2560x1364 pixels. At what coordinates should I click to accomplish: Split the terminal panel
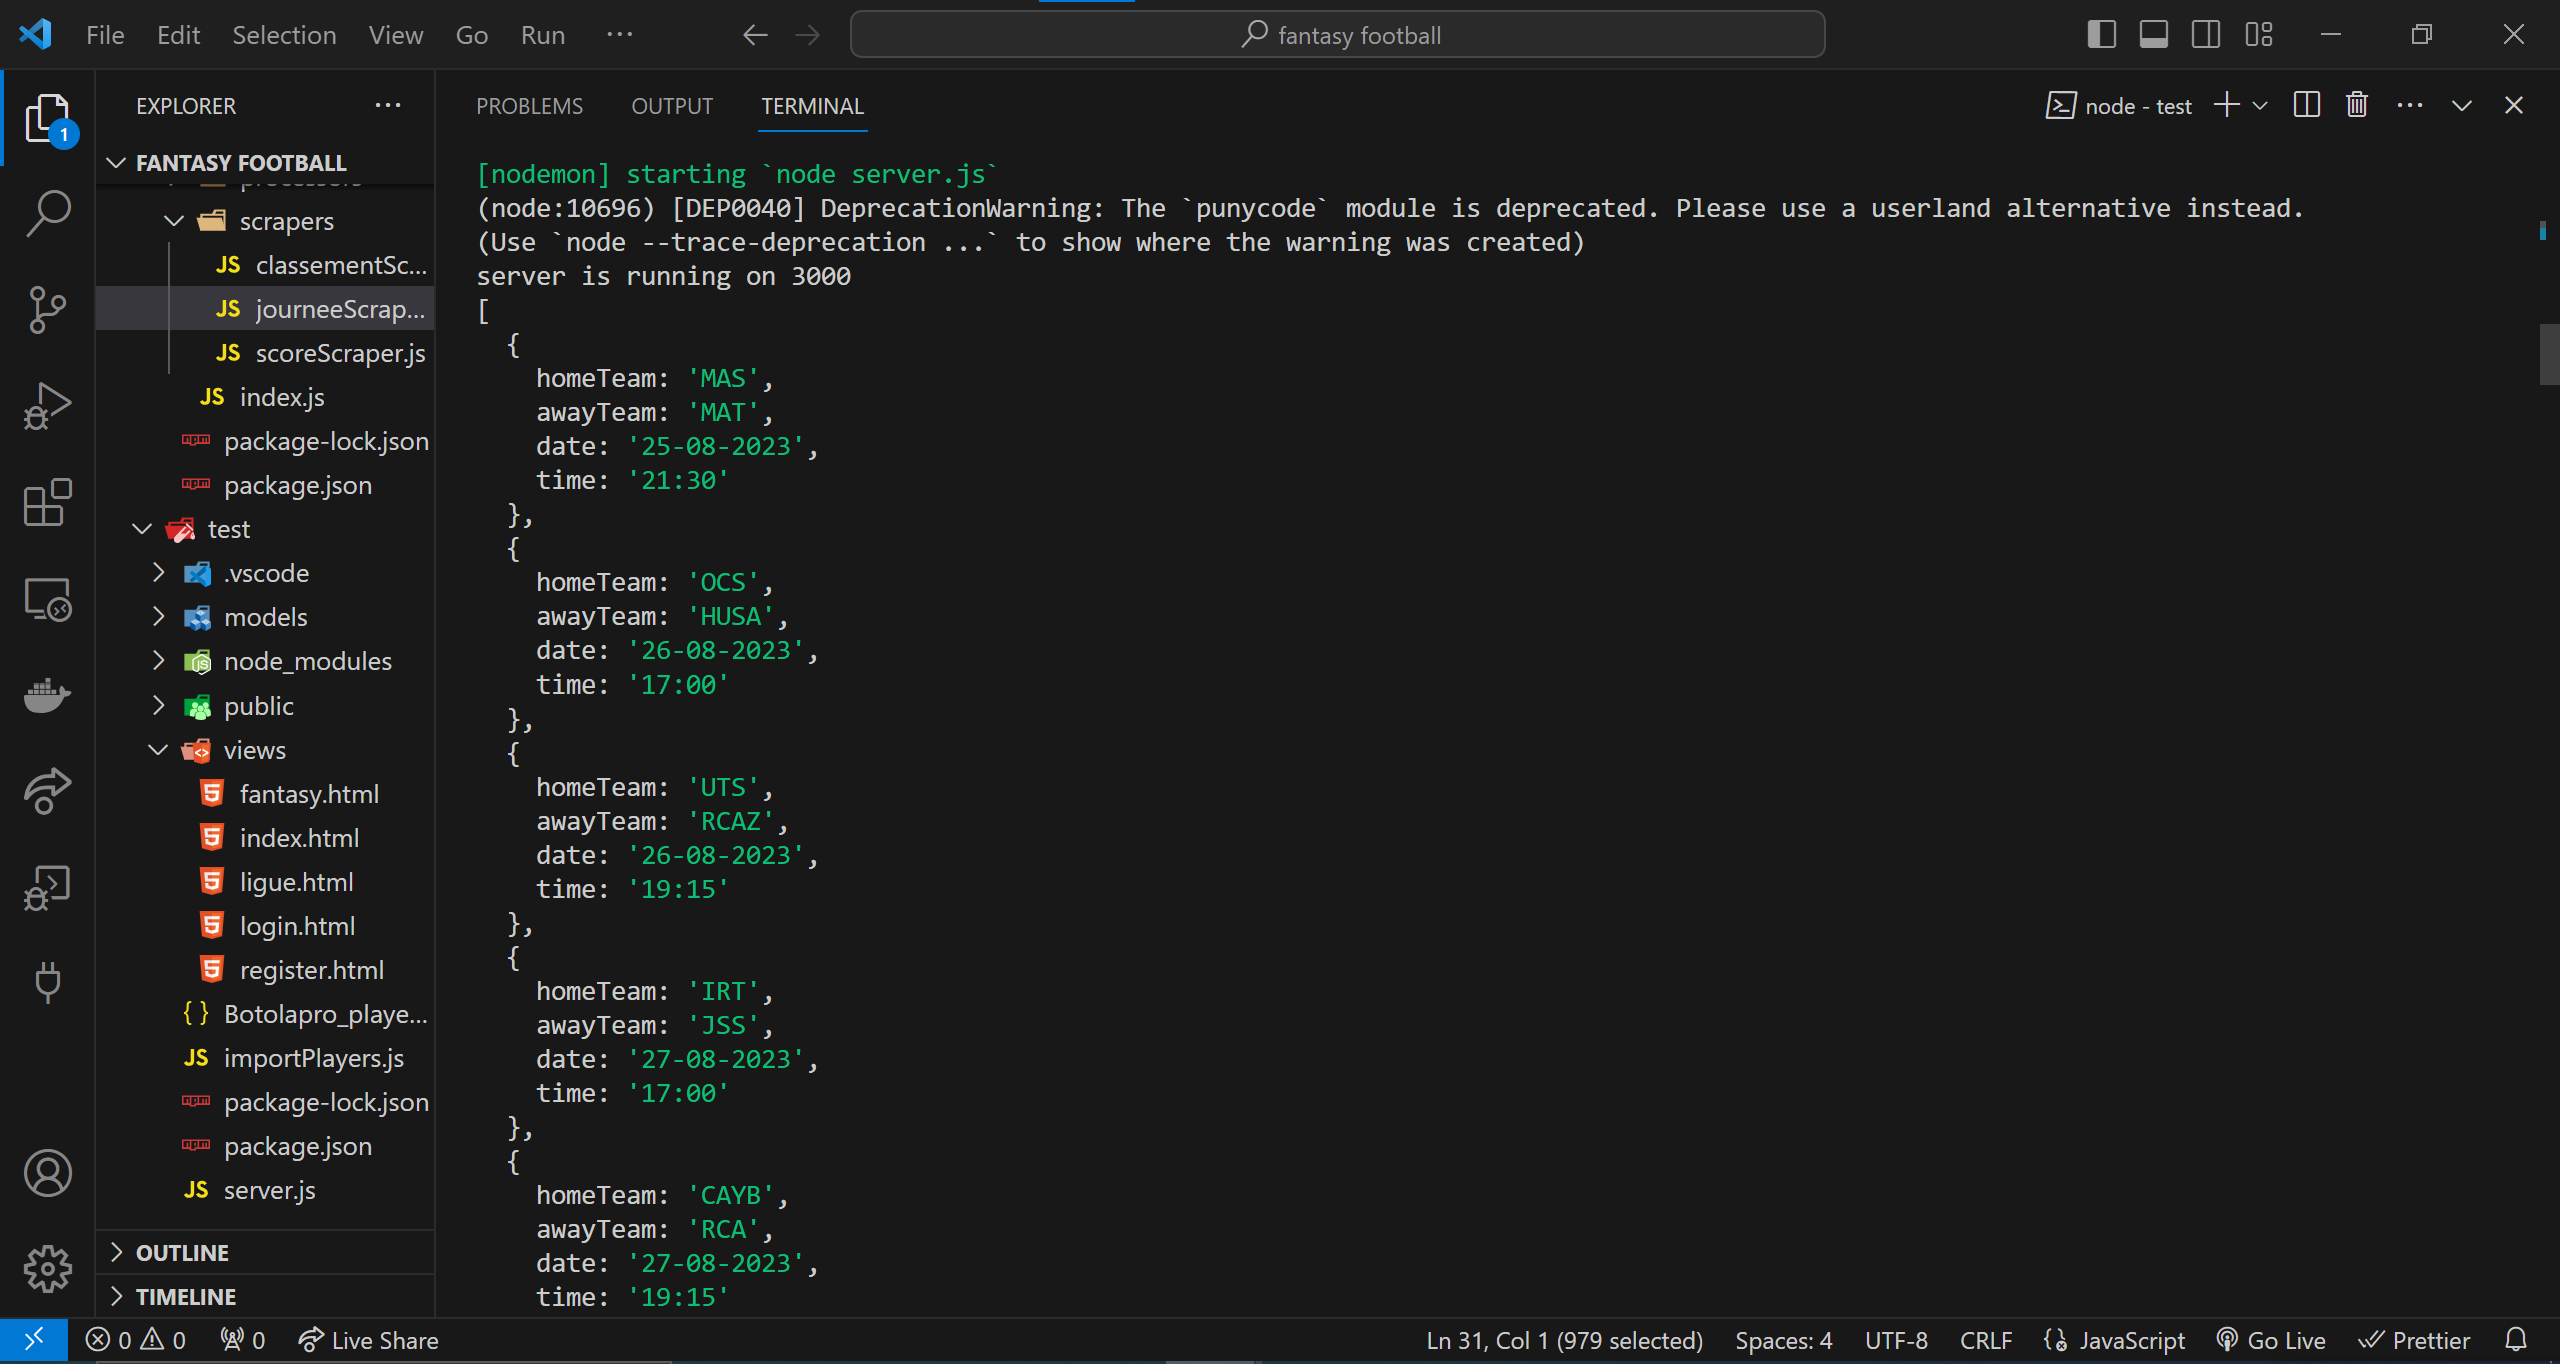2307,105
